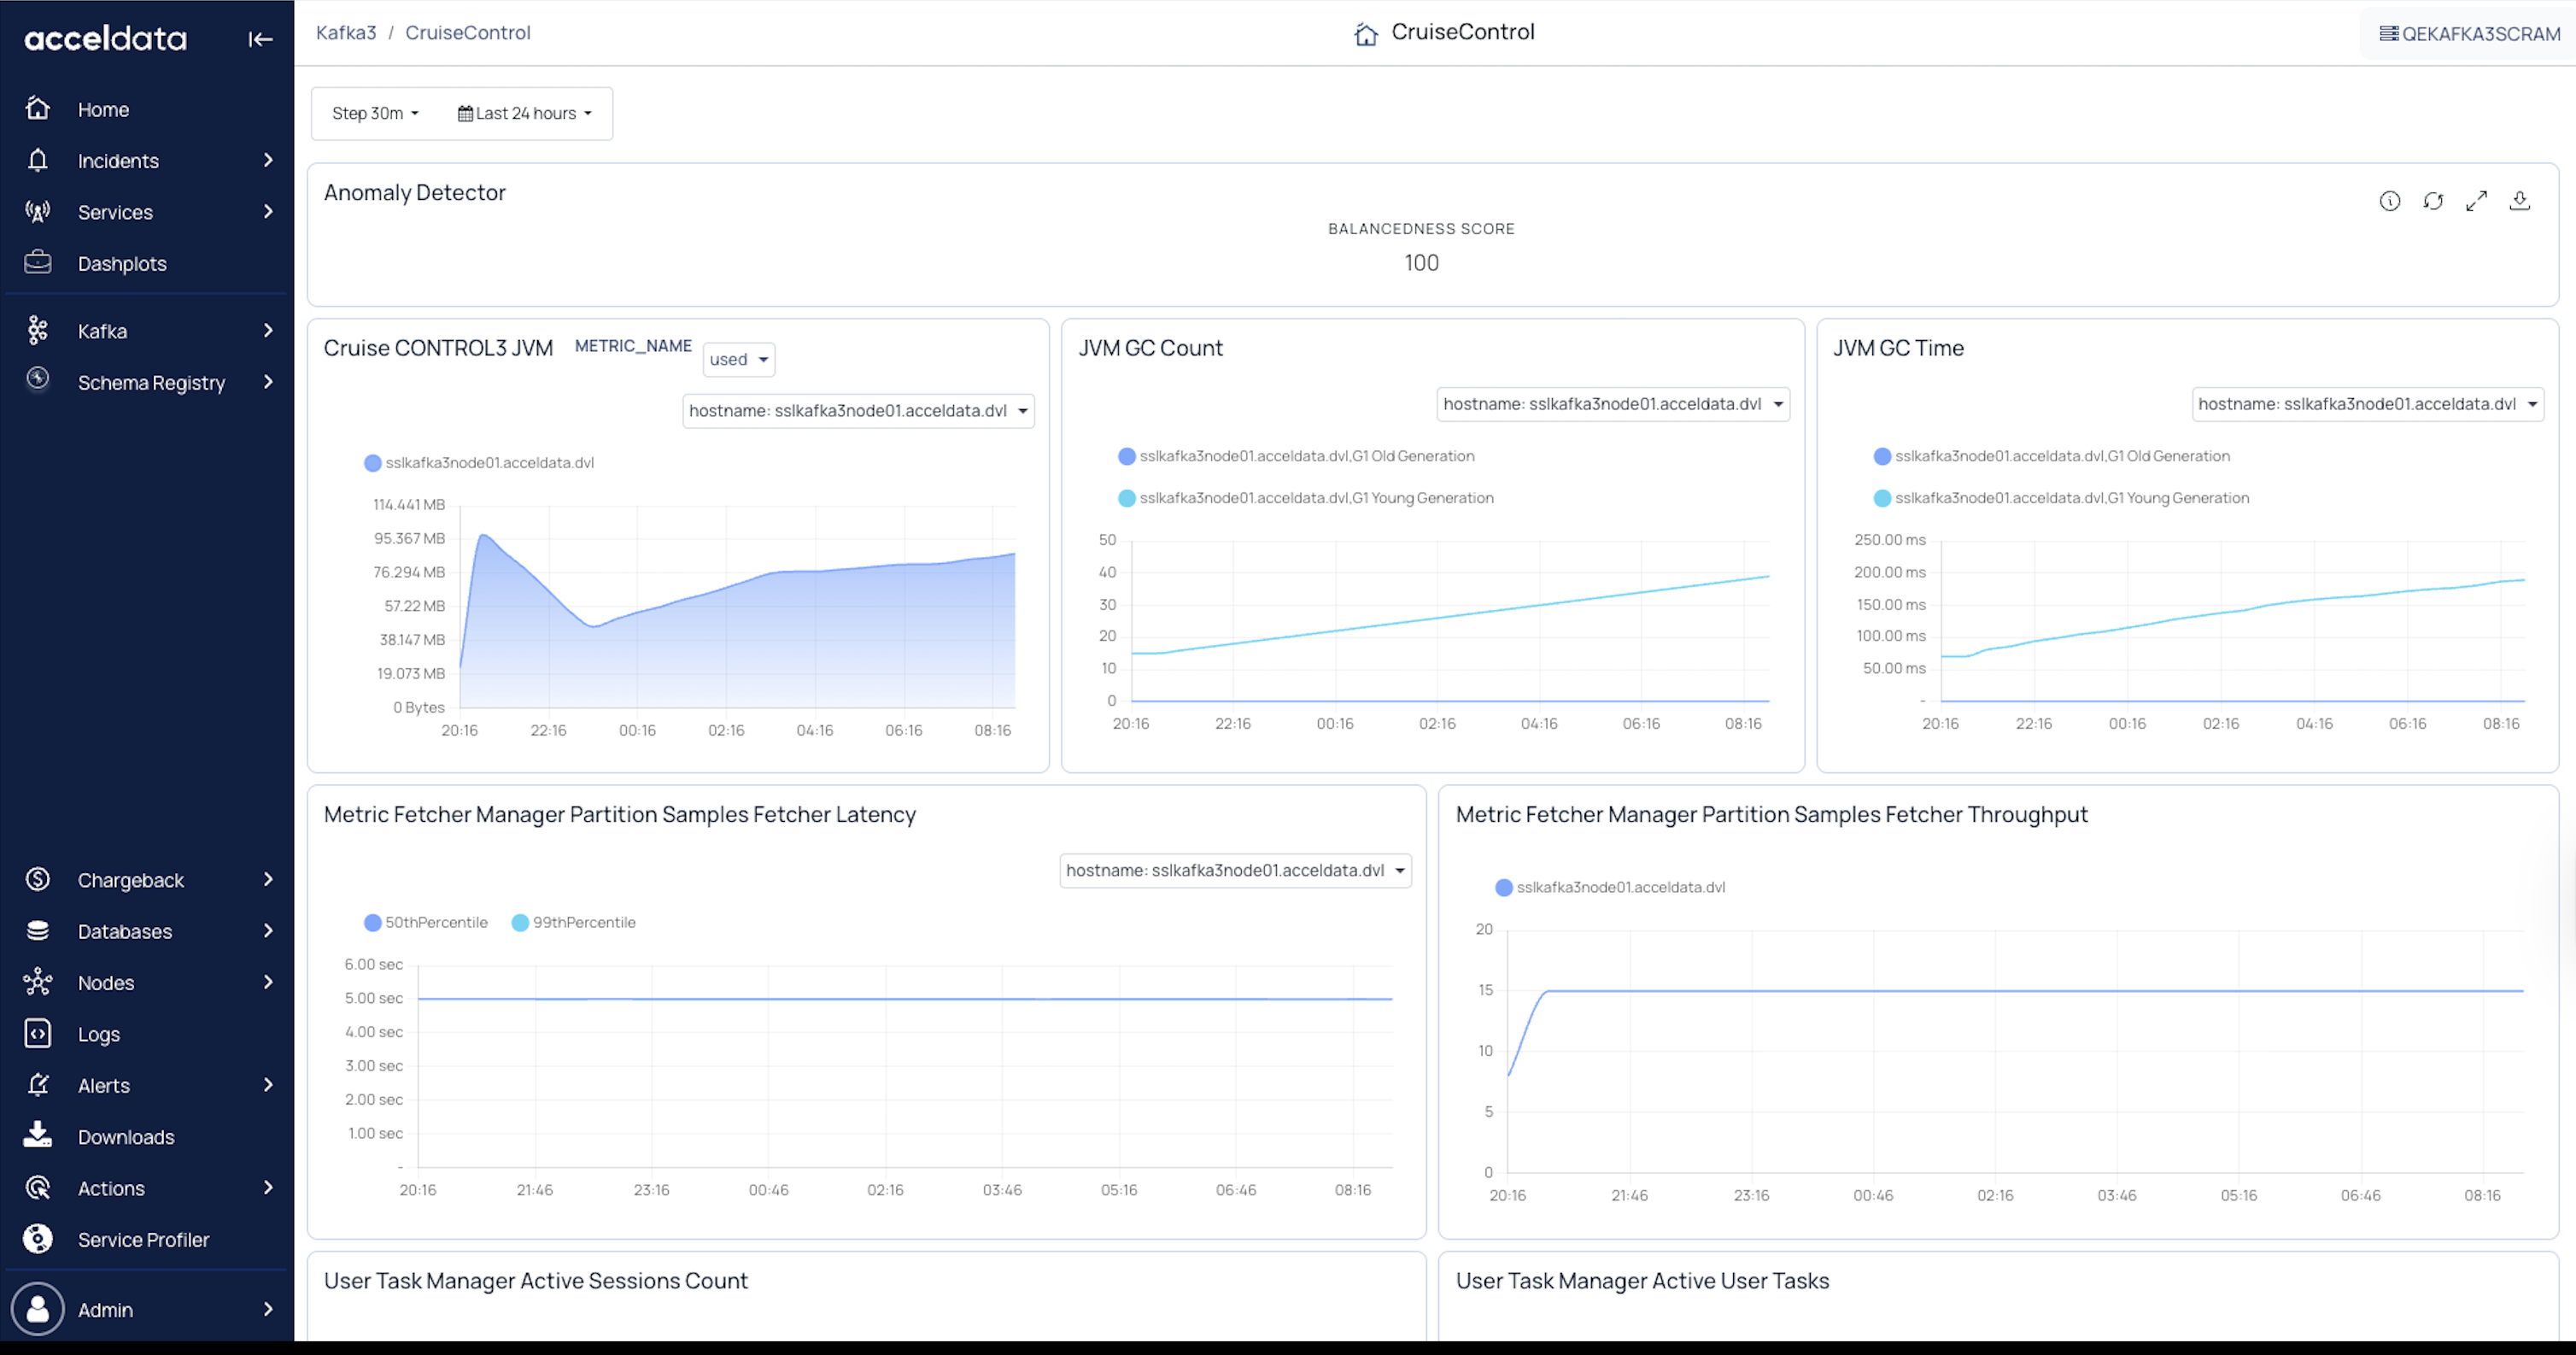Open hostname dropdown in Cruise CONTROL3 JVM
The height and width of the screenshot is (1355, 2576).
(x=858, y=411)
